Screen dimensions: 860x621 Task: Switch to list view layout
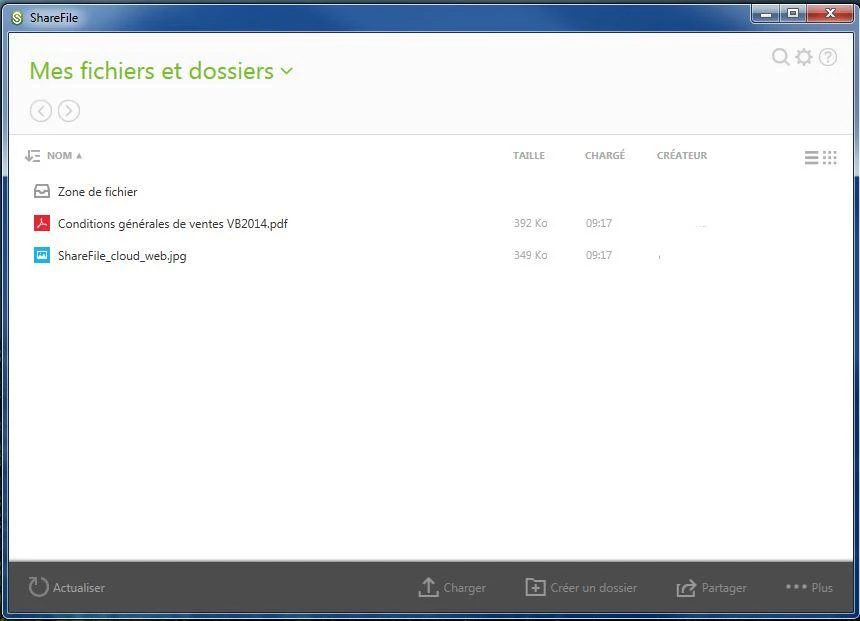pos(812,157)
